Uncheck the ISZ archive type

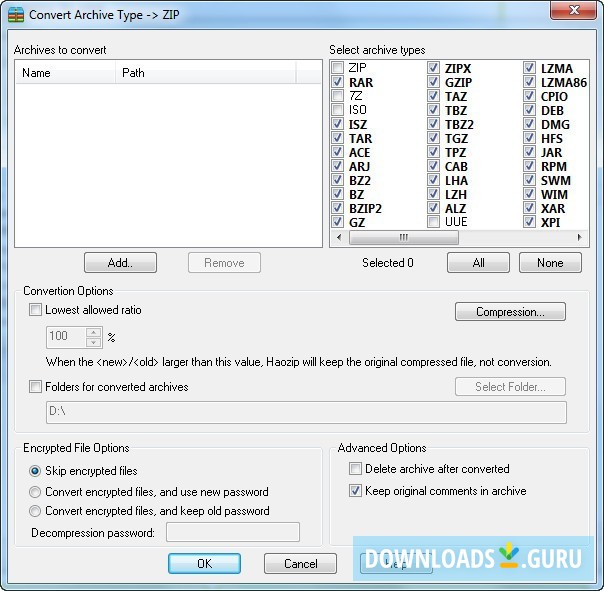pos(337,124)
